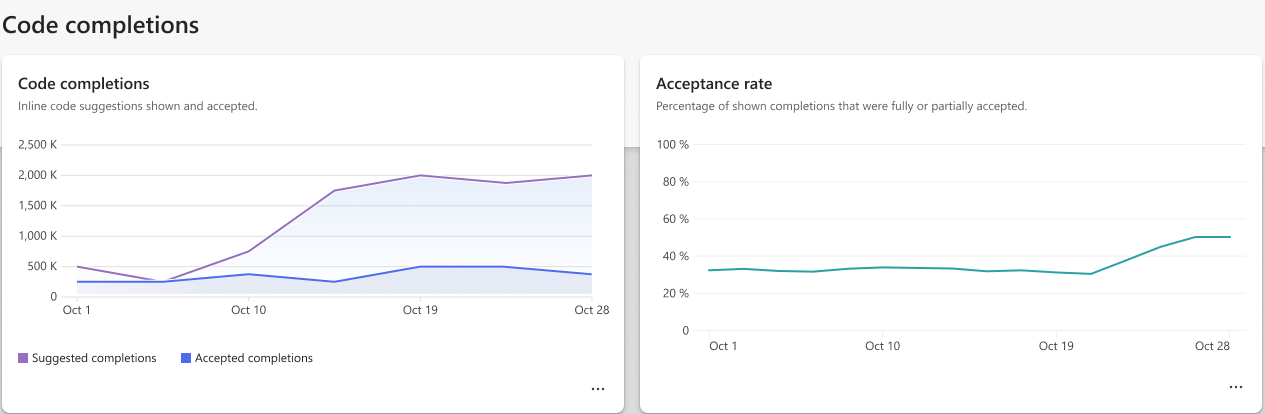The height and width of the screenshot is (414, 1265).
Task: Click the Oct 10 label on completions chart
Action: click(248, 310)
